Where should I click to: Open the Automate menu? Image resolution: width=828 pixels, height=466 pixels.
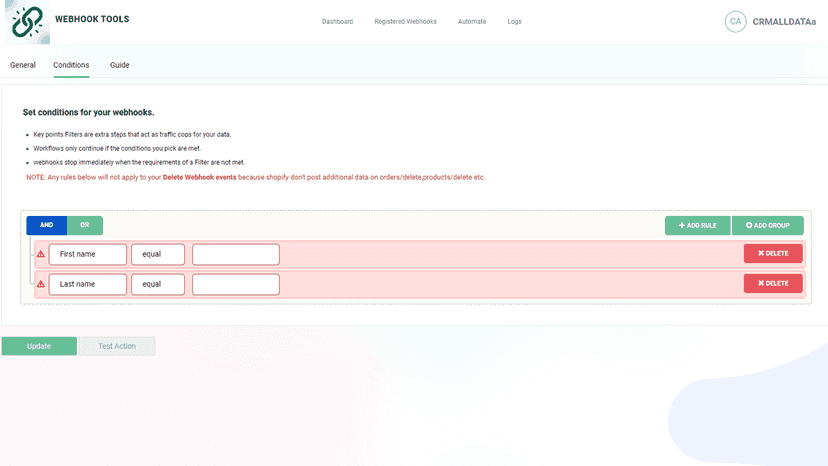pos(472,22)
